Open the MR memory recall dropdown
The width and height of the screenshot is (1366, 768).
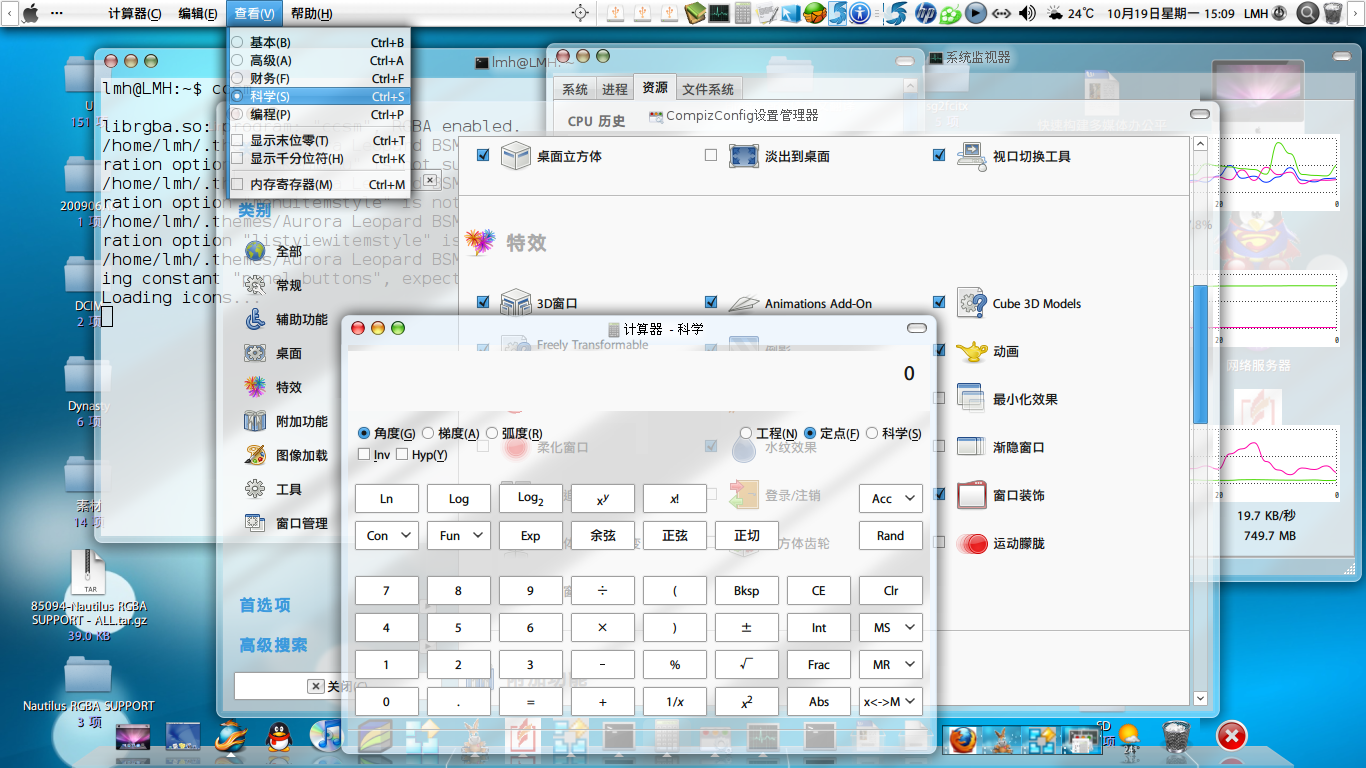tap(890, 664)
